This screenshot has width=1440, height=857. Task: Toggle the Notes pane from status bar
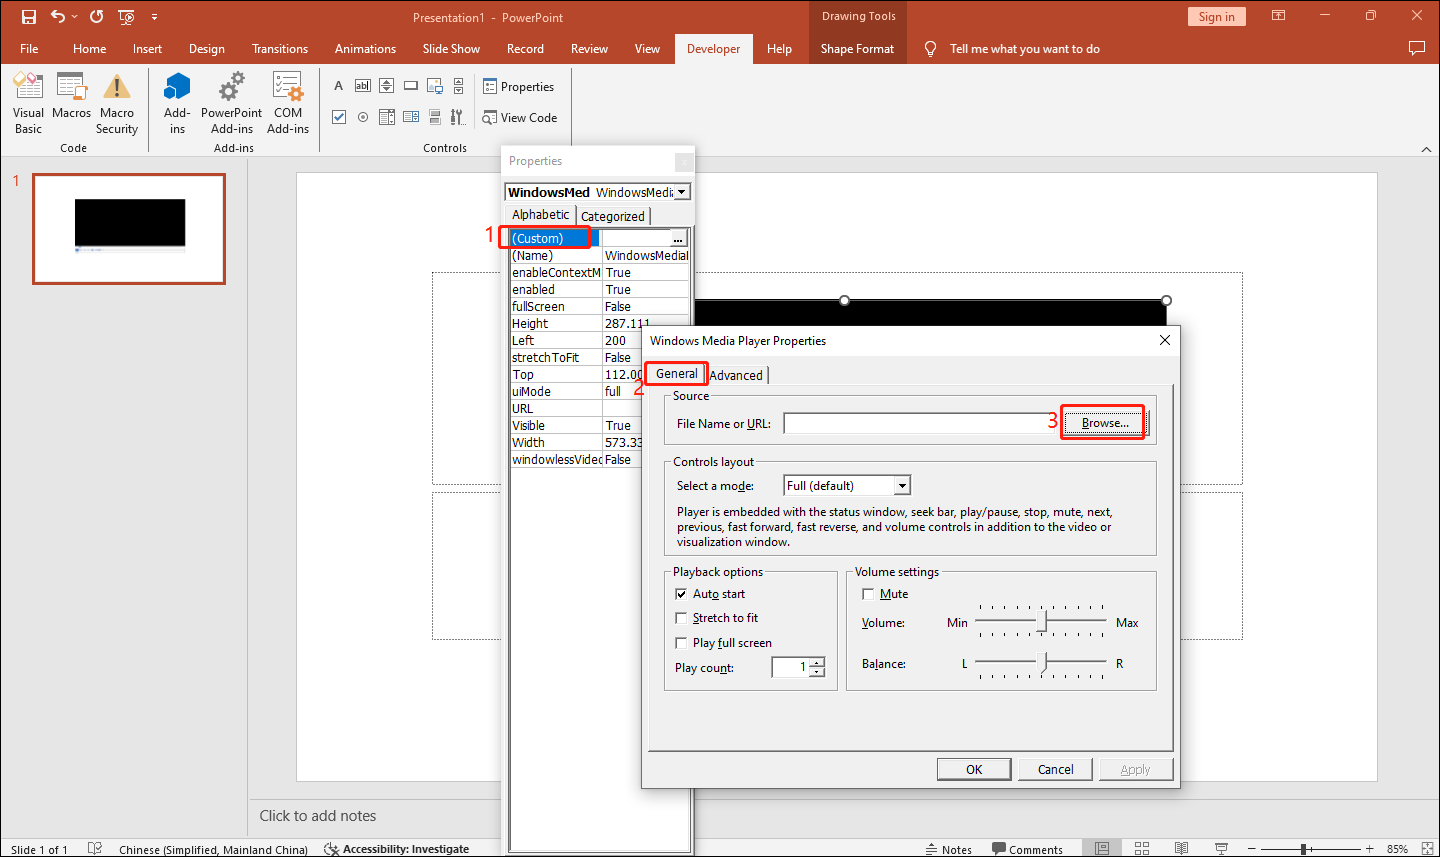tap(948, 849)
